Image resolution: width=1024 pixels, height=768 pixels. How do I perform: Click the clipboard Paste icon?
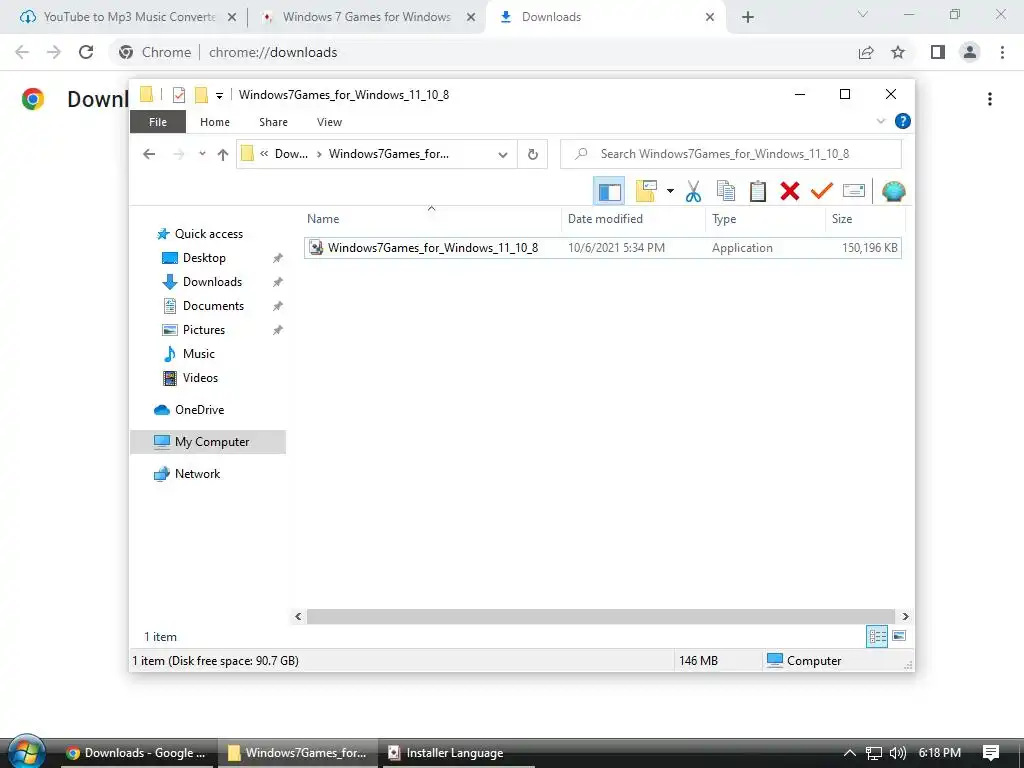click(758, 191)
